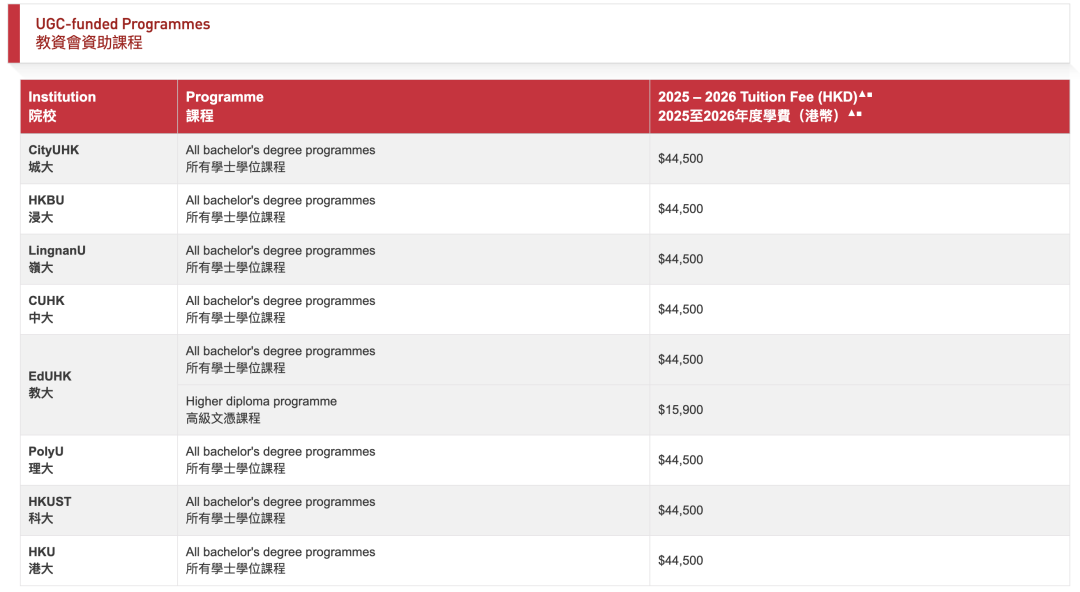The height and width of the screenshot is (592, 1080).
Task: Click the $44,500 fee in CUHK row
Action: [x=681, y=309]
